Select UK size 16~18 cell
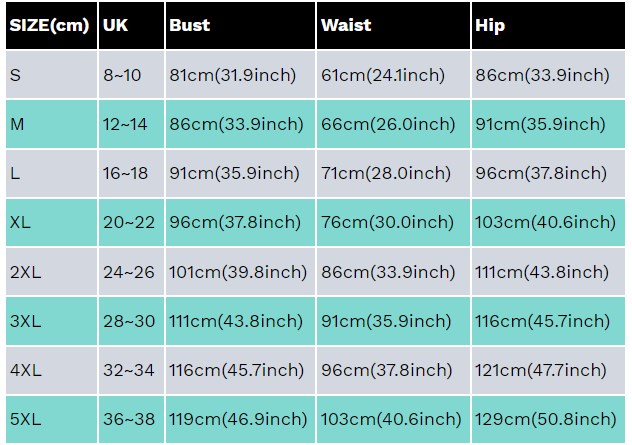The image size is (632, 445). [x=131, y=173]
